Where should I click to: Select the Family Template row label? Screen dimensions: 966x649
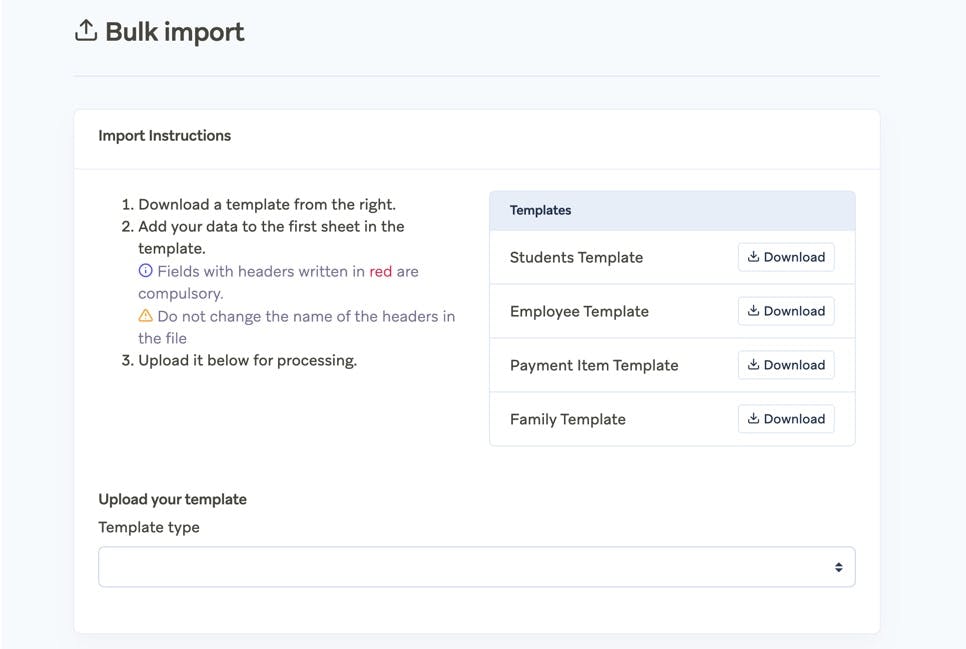pos(568,419)
